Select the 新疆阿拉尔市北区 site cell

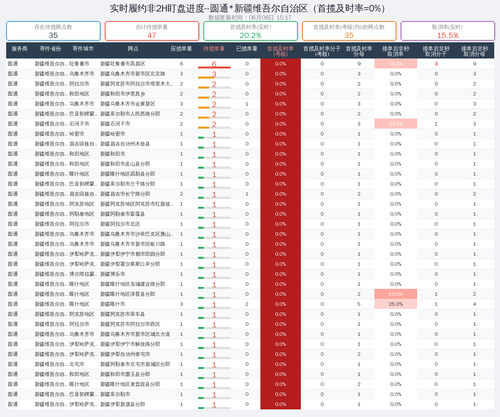coord(120,224)
